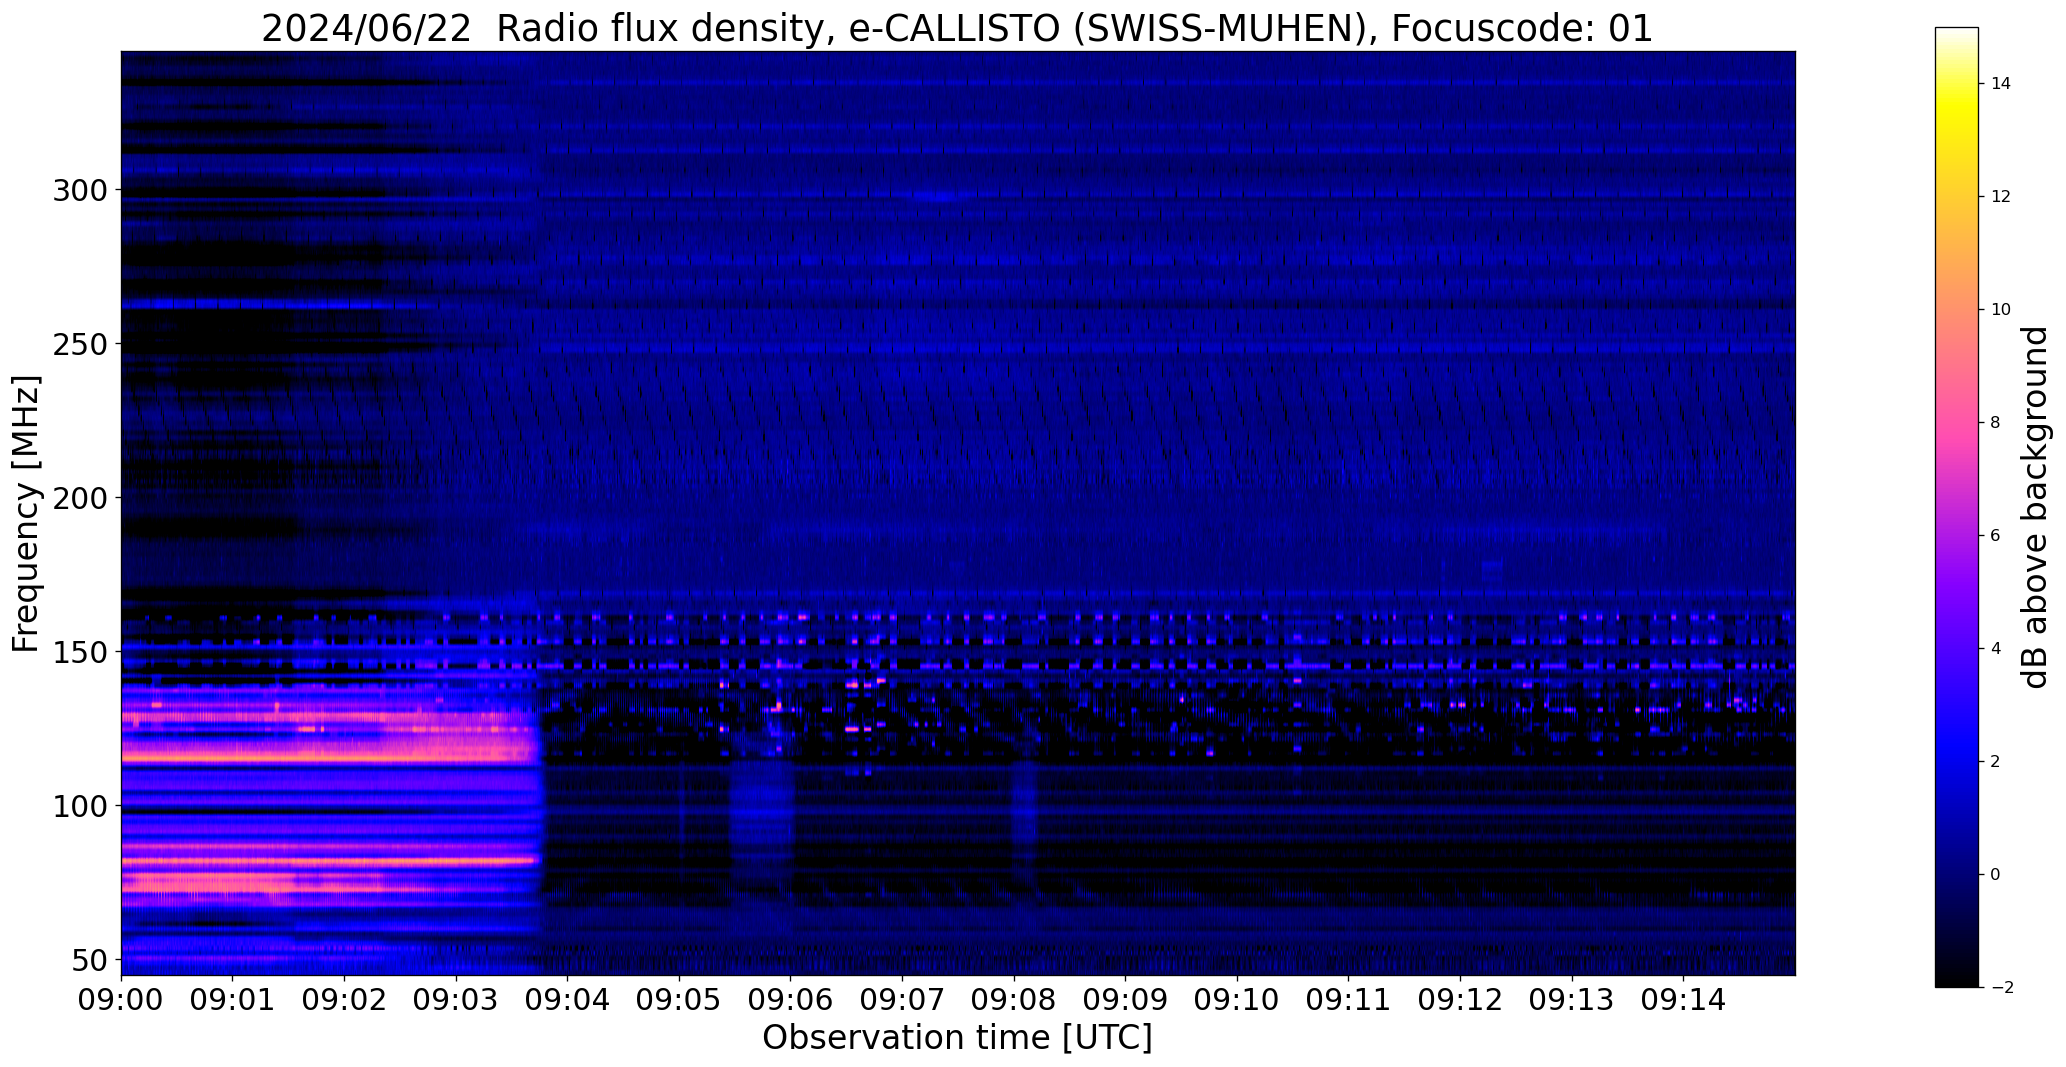Click the 250 MHz frequency tick label
Screen dimensions: 2066x1067
coord(81,344)
